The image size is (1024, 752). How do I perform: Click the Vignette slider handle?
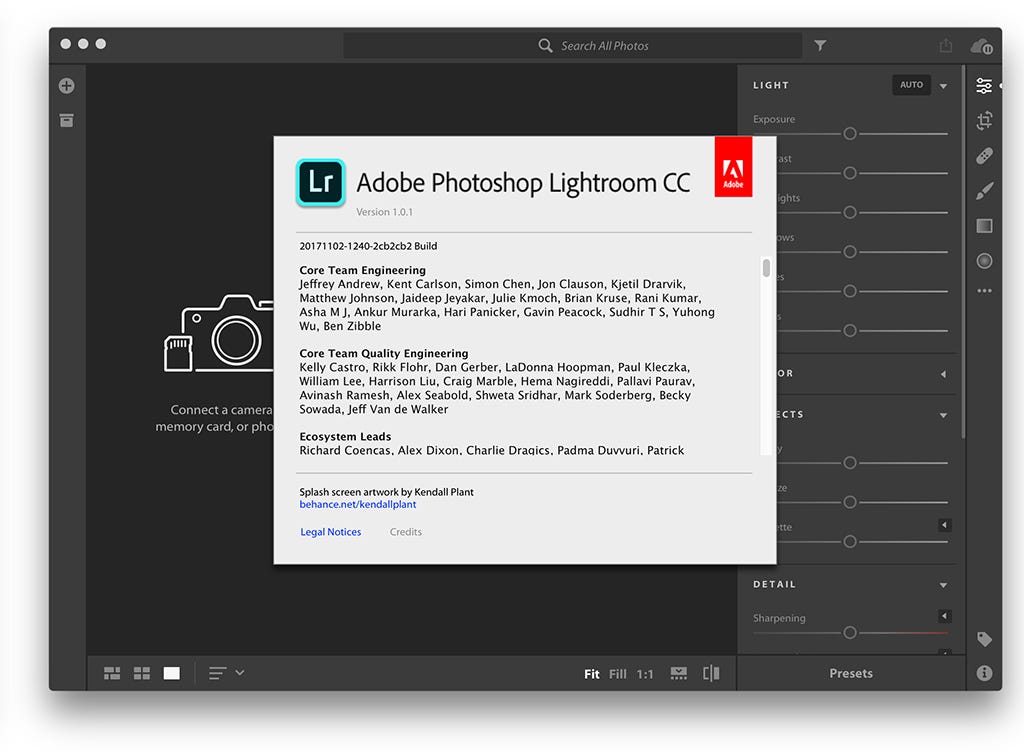click(850, 541)
